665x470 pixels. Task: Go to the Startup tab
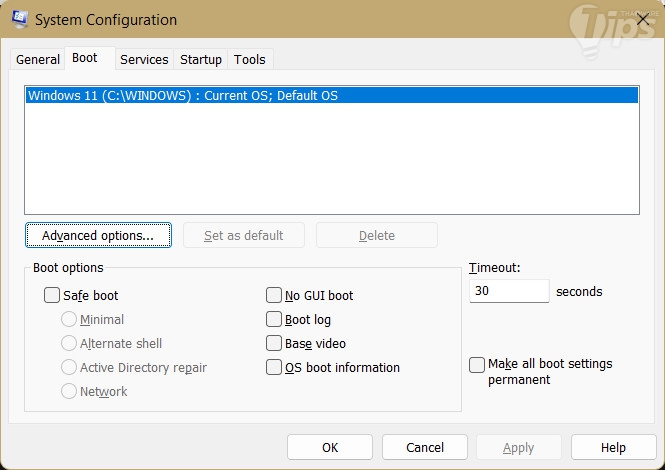201,59
